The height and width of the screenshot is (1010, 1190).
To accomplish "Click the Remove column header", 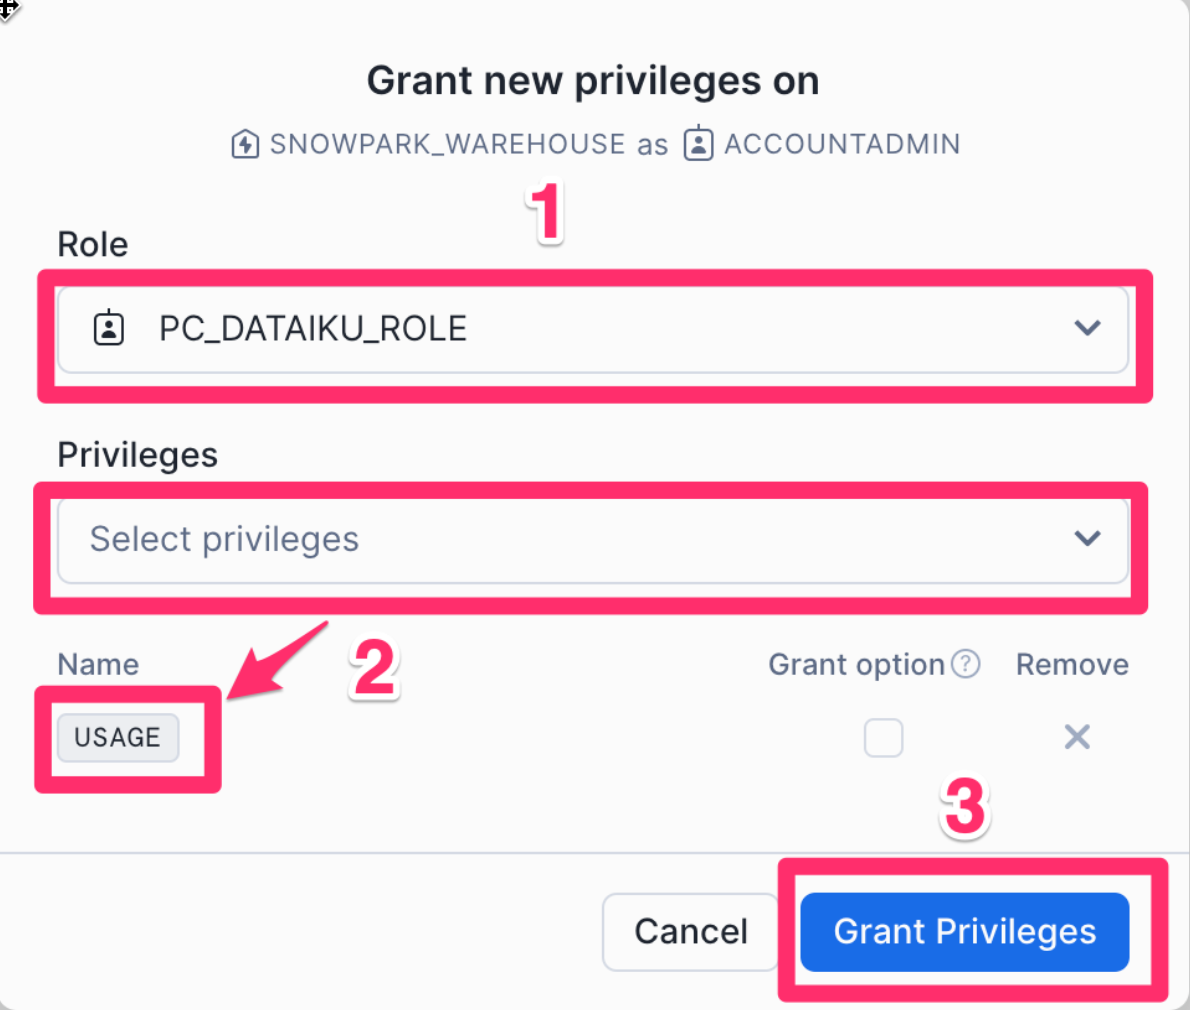I will click(x=1072, y=664).
